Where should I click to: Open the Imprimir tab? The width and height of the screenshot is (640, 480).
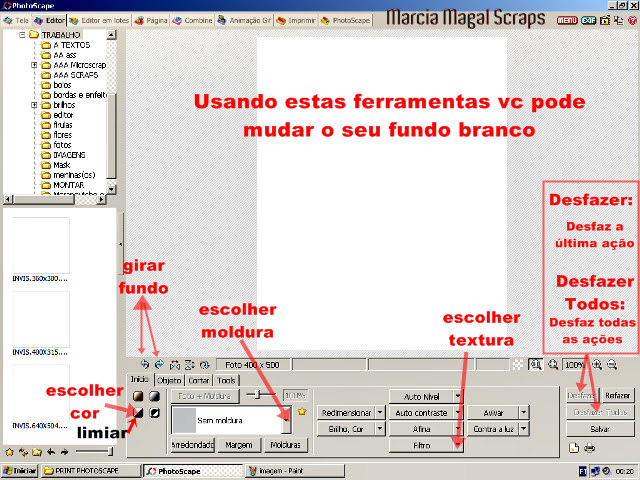(x=296, y=20)
